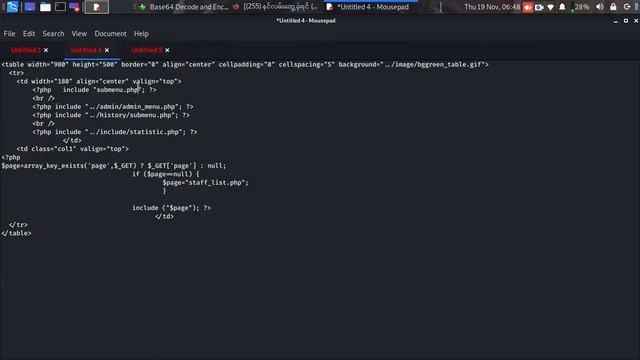This screenshot has width=640, height=360.
Task: Select the Untitled 4 tab
Action: click(x=86, y=50)
